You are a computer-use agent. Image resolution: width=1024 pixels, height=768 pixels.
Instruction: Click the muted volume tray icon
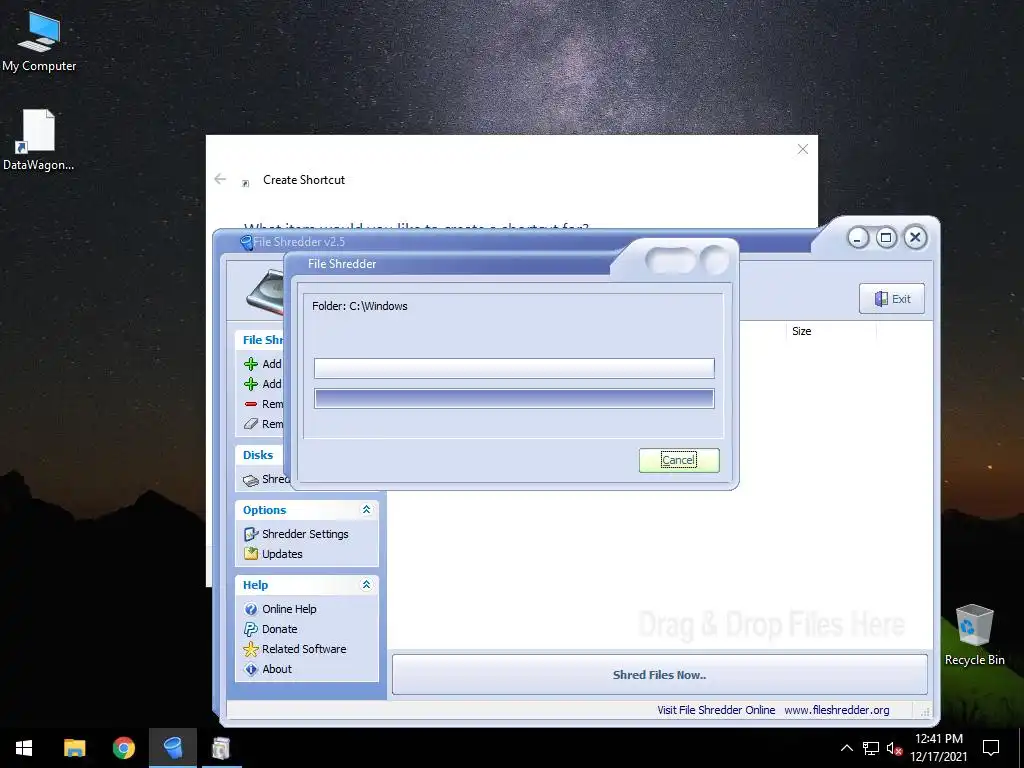pos(894,748)
